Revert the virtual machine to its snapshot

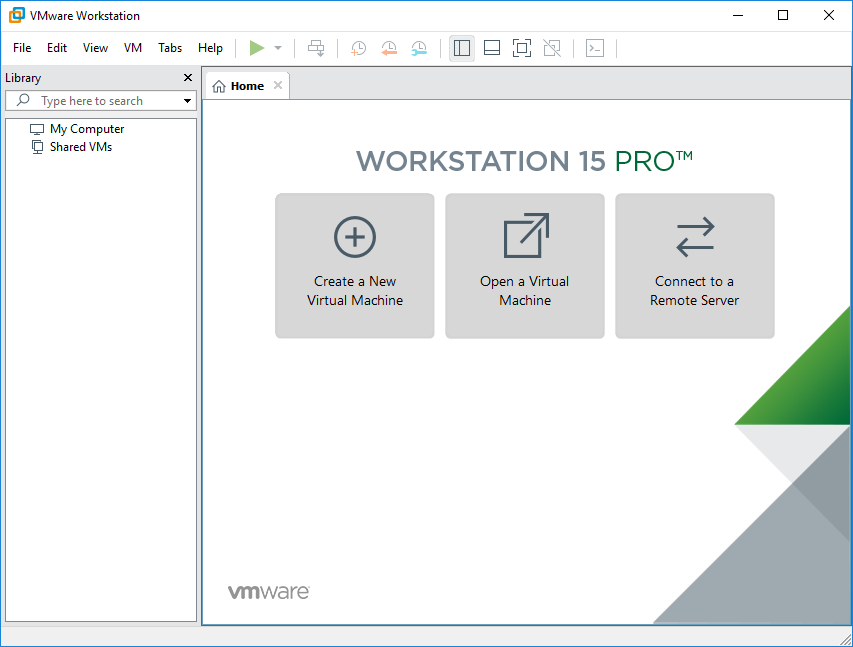pyautogui.click(x=389, y=47)
